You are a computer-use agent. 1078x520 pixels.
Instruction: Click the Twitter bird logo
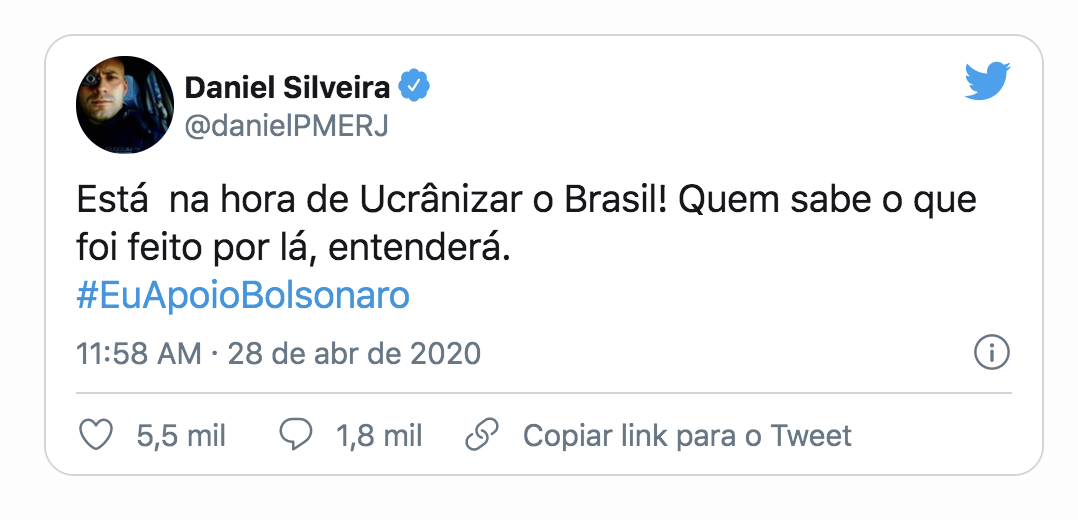coord(987,82)
